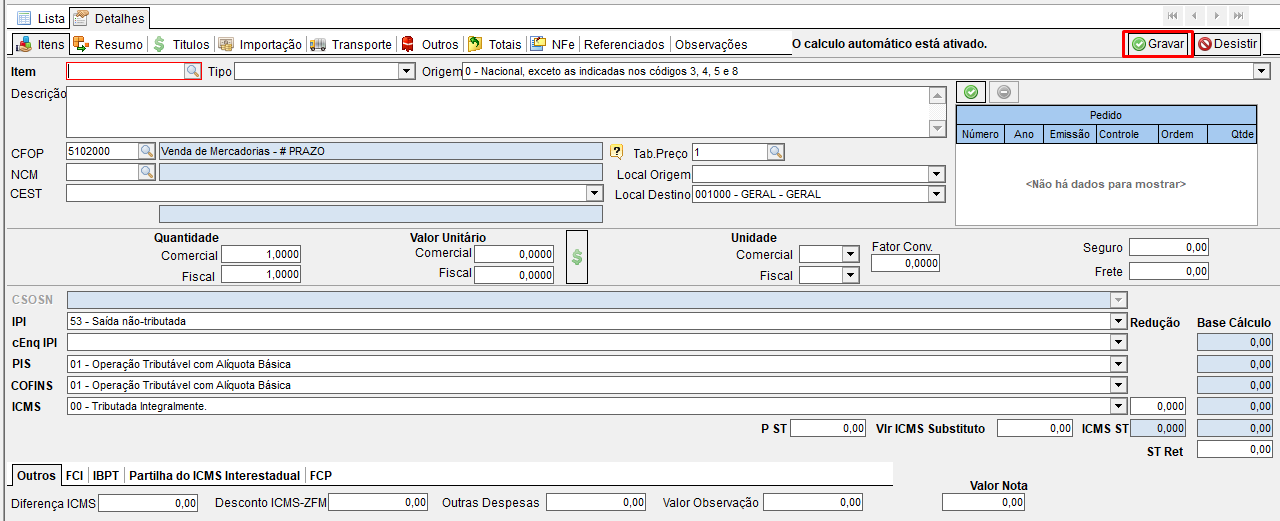Click the yellow question mark help icon
This screenshot has width=1280, height=521.
click(616, 152)
